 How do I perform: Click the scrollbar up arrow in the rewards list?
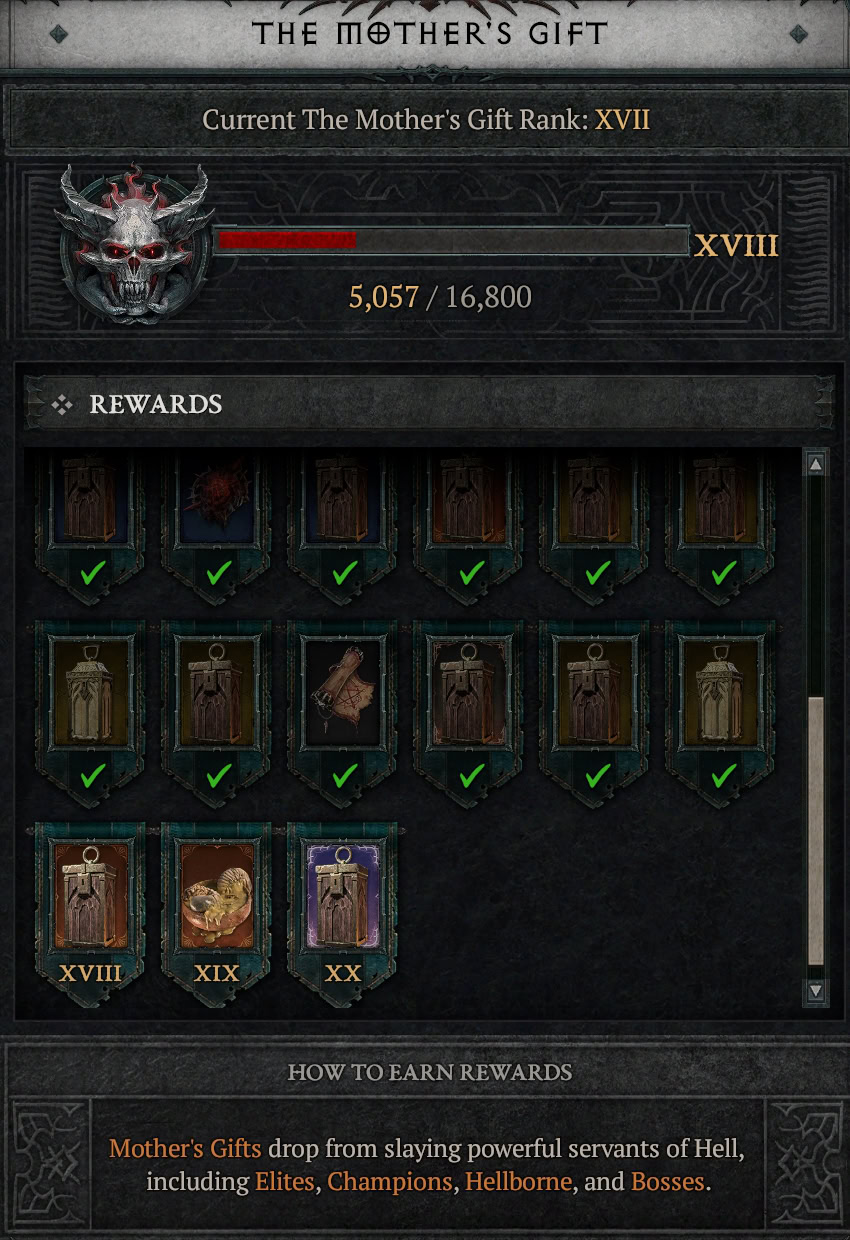coord(816,464)
